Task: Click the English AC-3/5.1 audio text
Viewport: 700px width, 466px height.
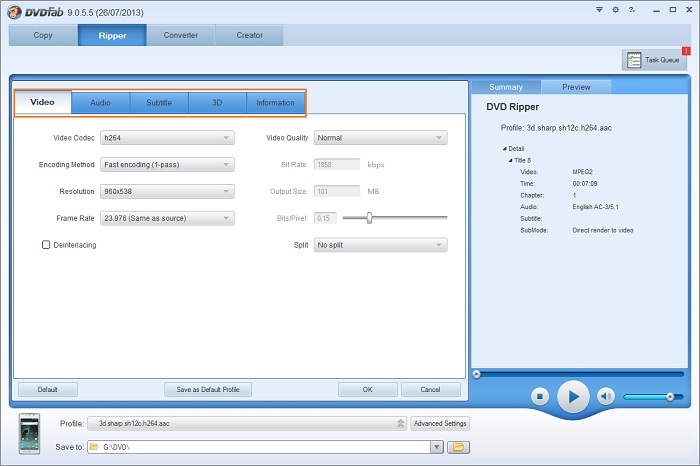Action: coord(596,207)
